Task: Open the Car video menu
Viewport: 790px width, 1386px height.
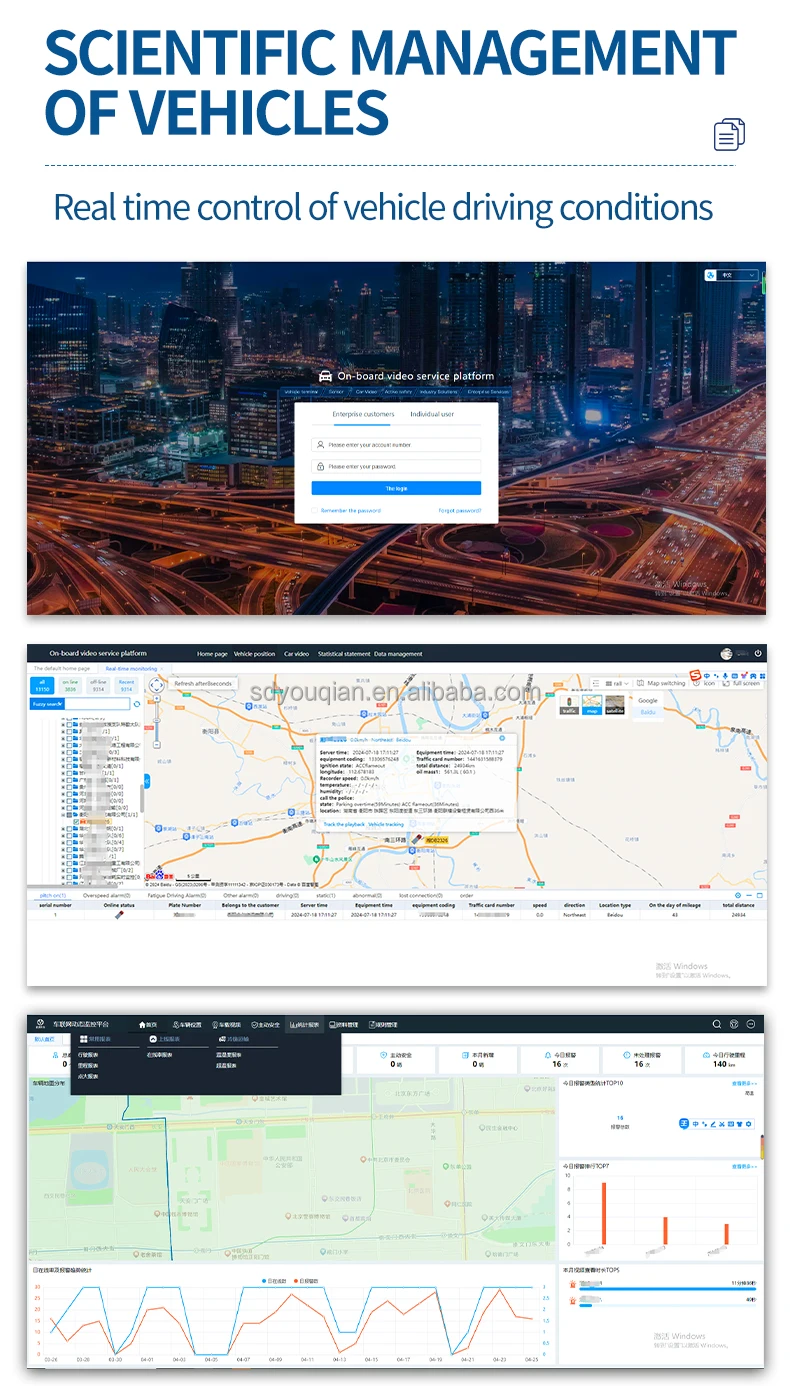Action: (296, 654)
